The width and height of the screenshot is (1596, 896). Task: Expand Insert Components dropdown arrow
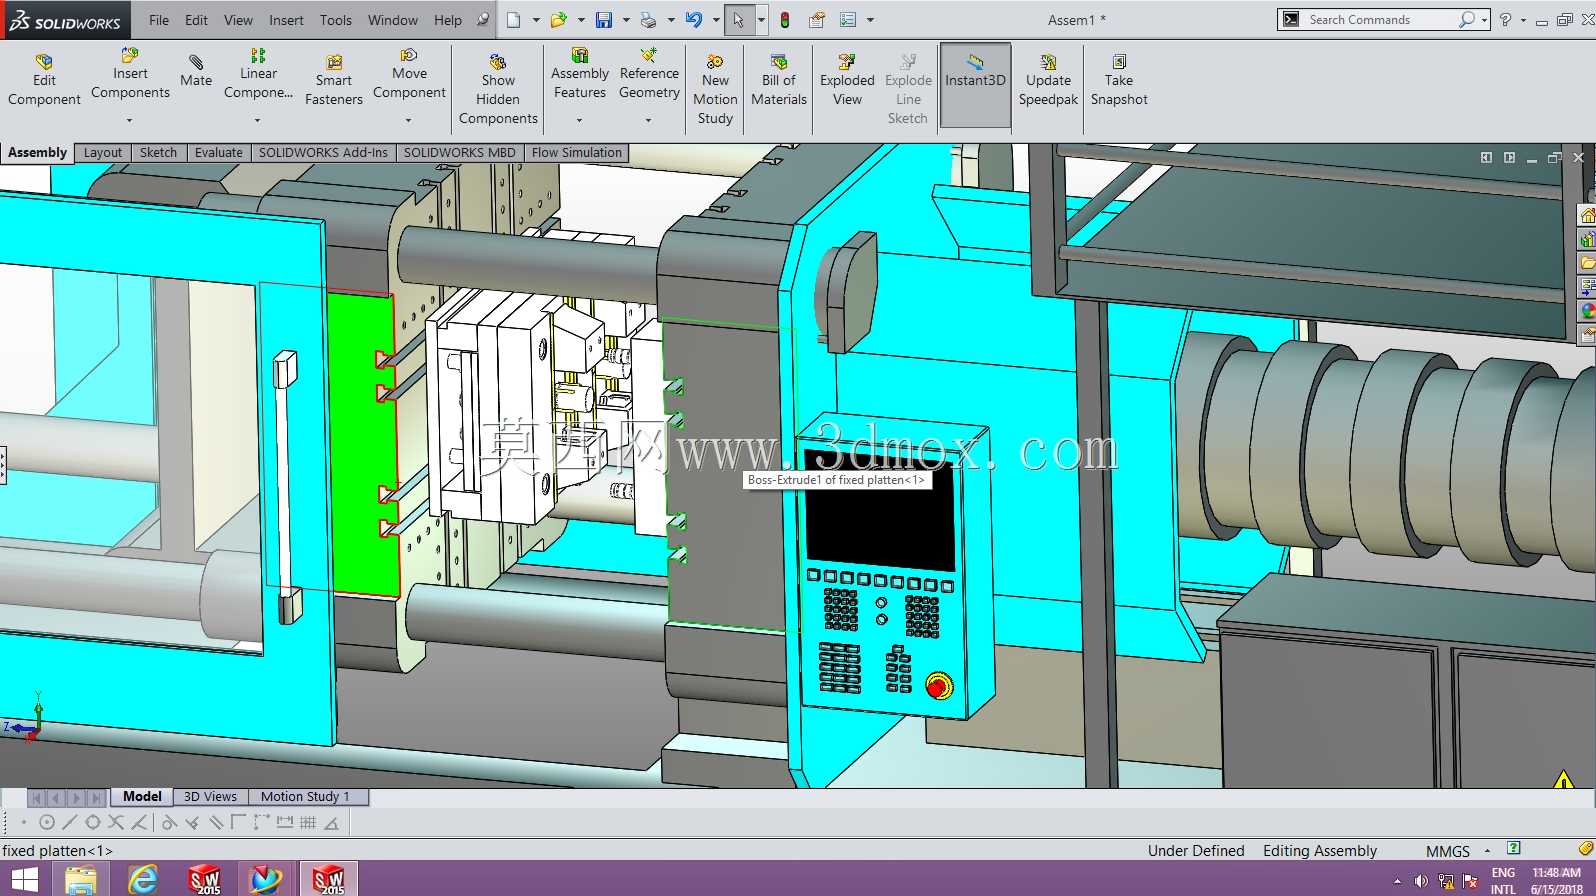point(130,120)
